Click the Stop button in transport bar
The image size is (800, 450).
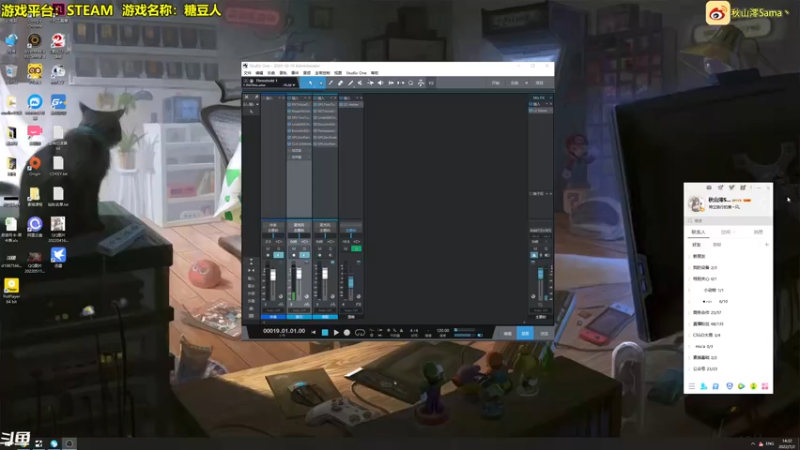coord(325,333)
